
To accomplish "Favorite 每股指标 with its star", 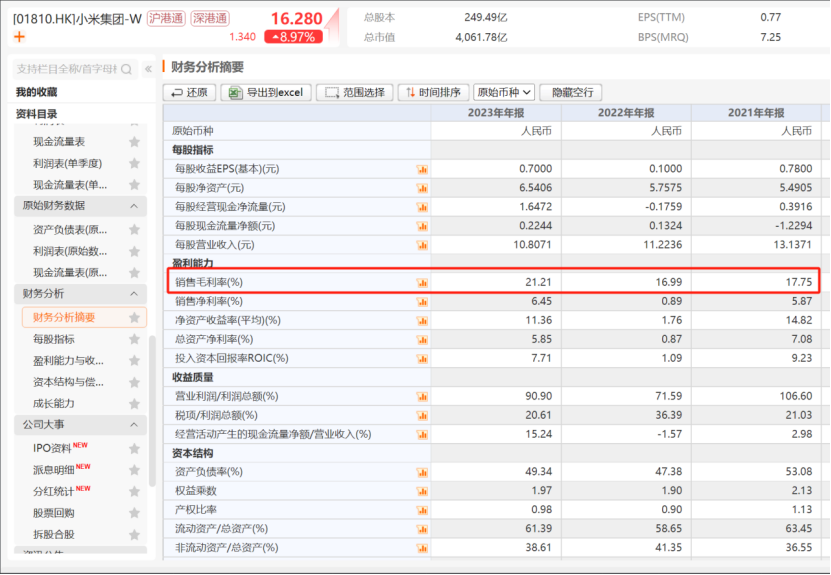I will [x=135, y=339].
